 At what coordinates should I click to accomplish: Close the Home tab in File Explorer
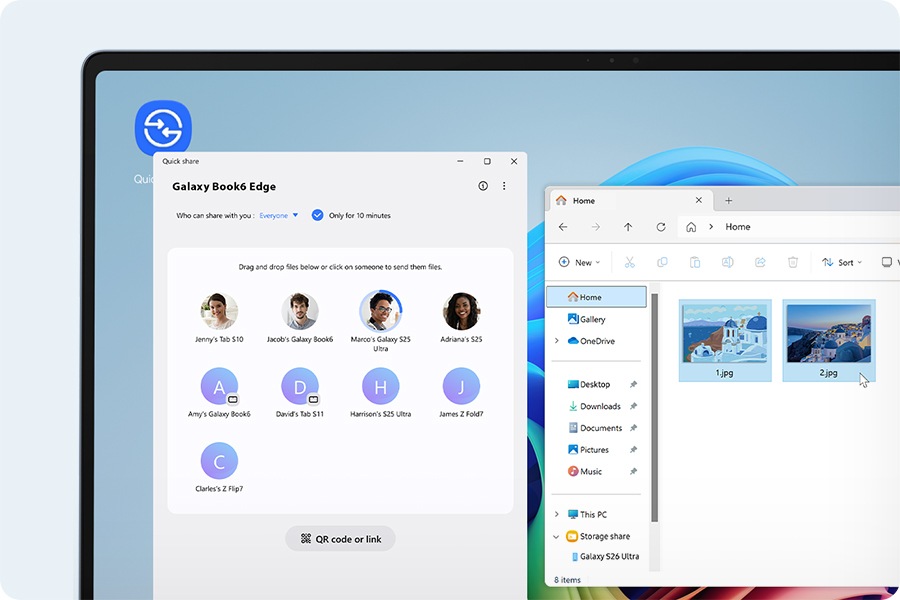click(x=699, y=200)
